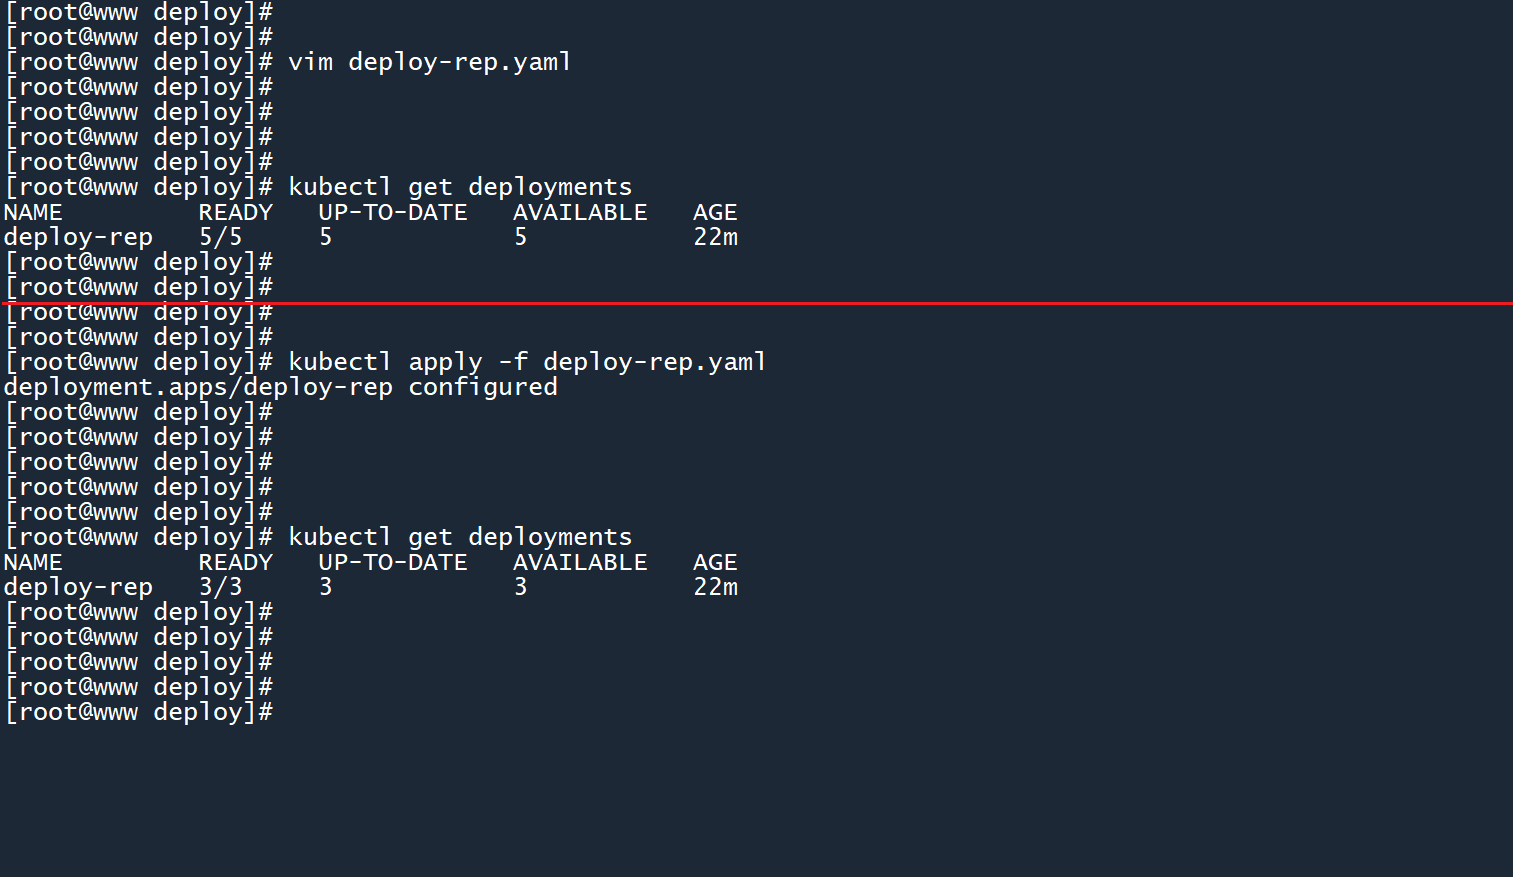Viewport: 1513px width, 877px height.
Task: Click the kubectl apply -f deploy-rep.yaml command
Action: click(x=527, y=362)
